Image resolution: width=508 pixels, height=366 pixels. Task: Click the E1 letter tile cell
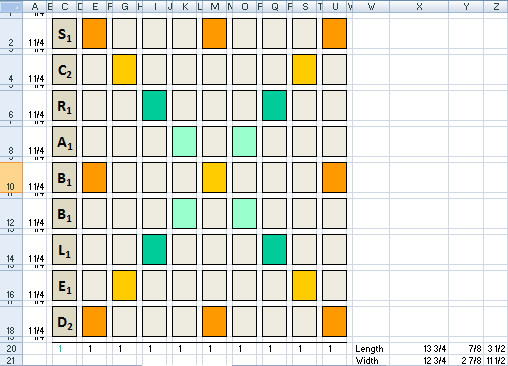click(65, 285)
